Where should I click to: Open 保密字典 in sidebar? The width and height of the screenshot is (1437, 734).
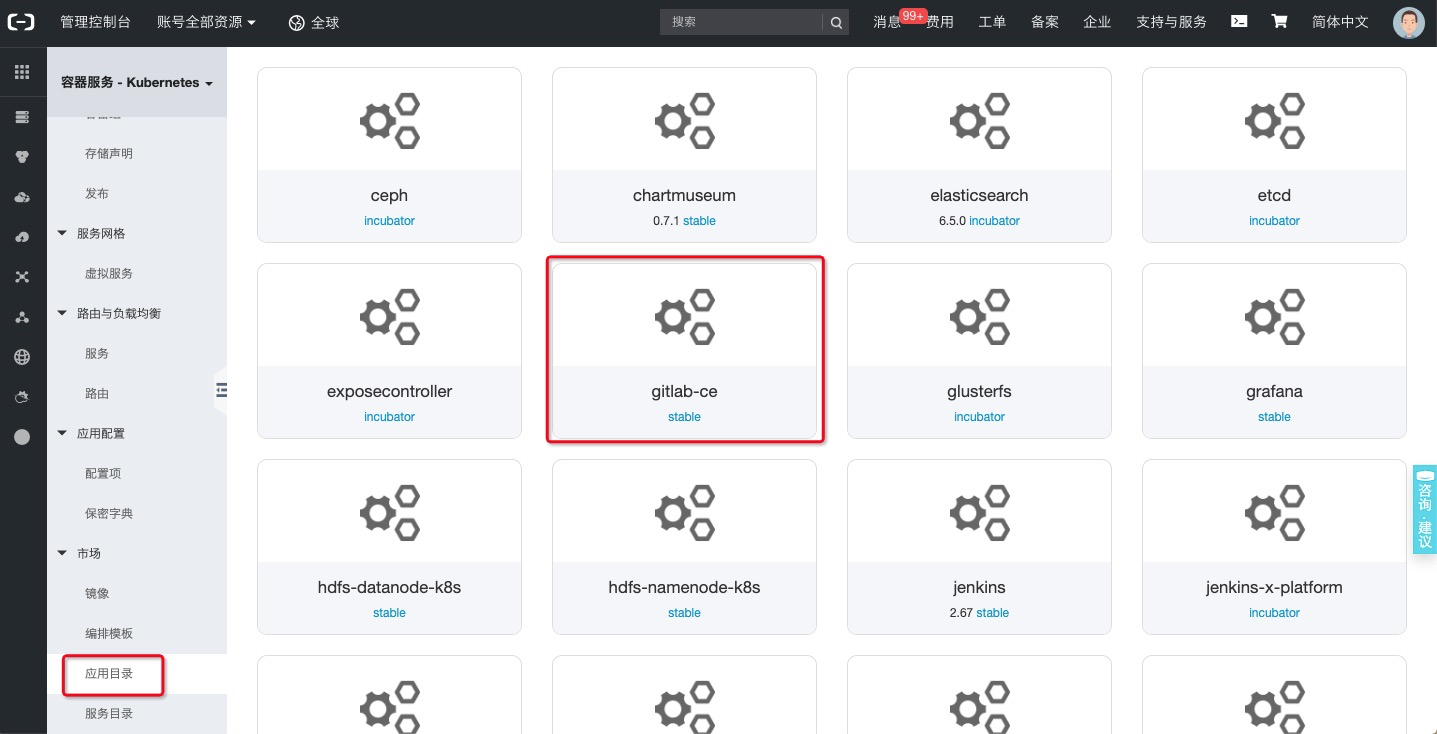pos(109,513)
